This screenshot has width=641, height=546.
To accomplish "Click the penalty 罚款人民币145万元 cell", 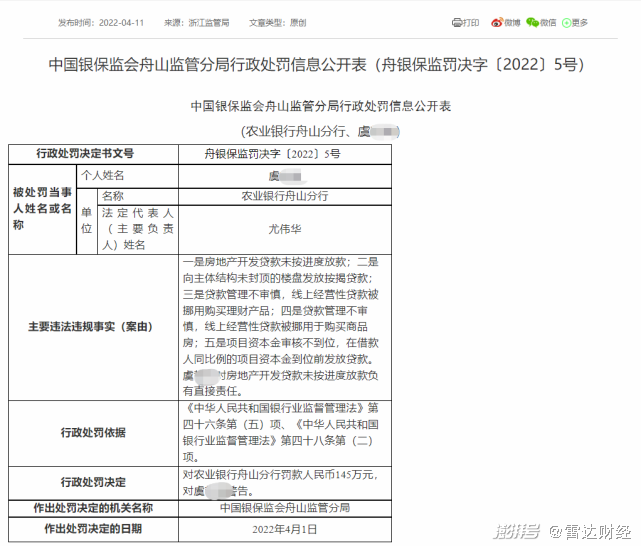I will tap(285, 483).
